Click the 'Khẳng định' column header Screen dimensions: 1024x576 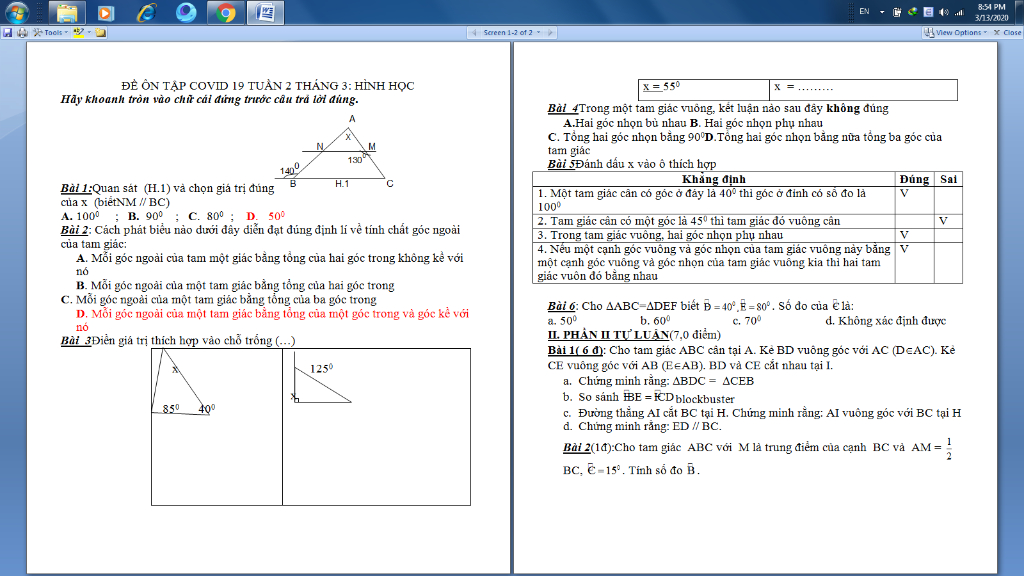point(714,179)
